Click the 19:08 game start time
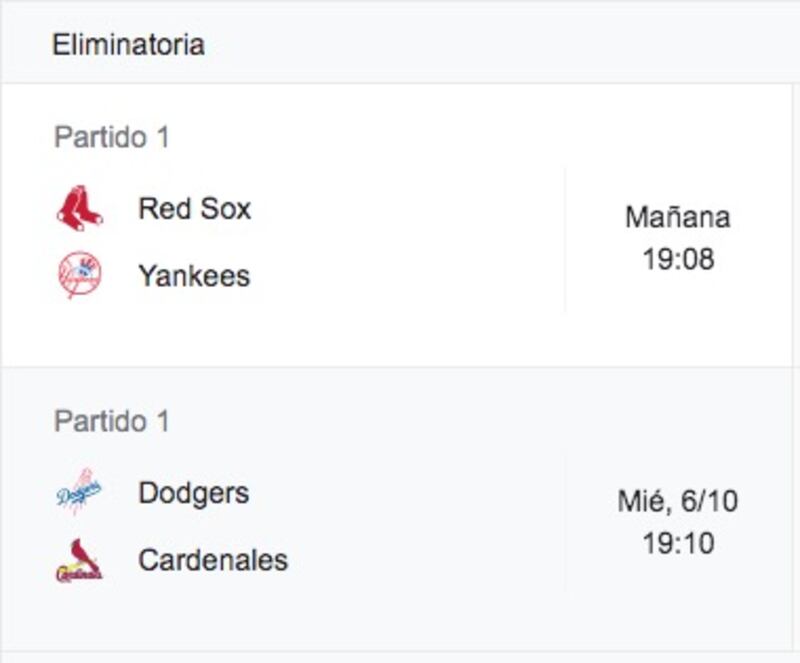The height and width of the screenshot is (663, 800). pos(678,259)
